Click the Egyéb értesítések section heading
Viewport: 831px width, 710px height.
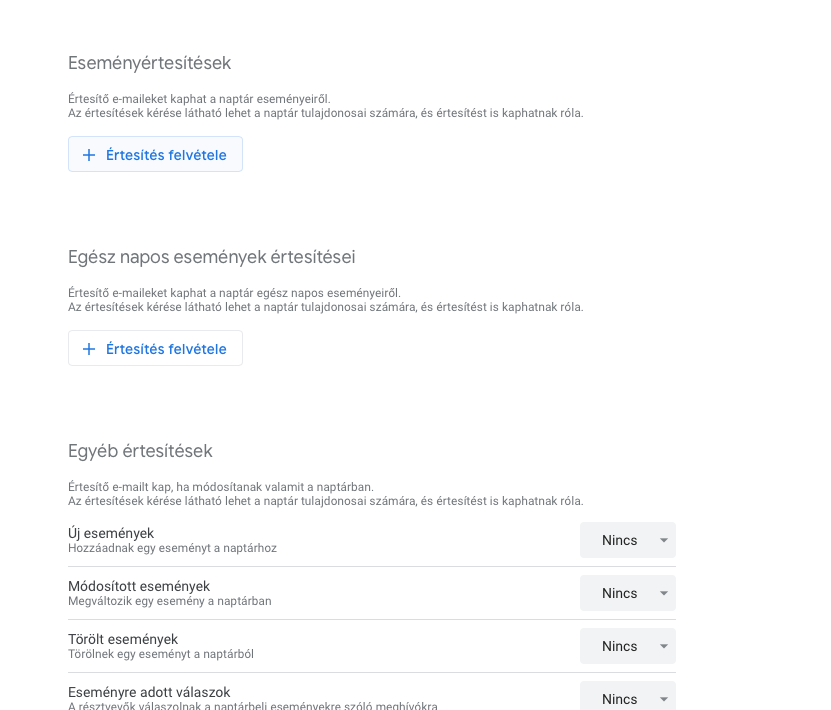pyautogui.click(x=140, y=451)
